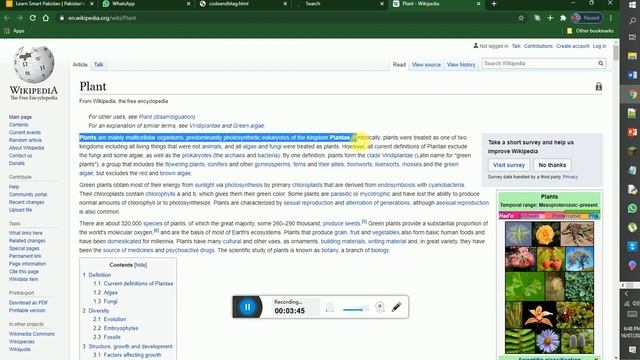The height and width of the screenshot is (360, 640).
Task: Open the recorder annotation pencil tool
Action: click(396, 307)
